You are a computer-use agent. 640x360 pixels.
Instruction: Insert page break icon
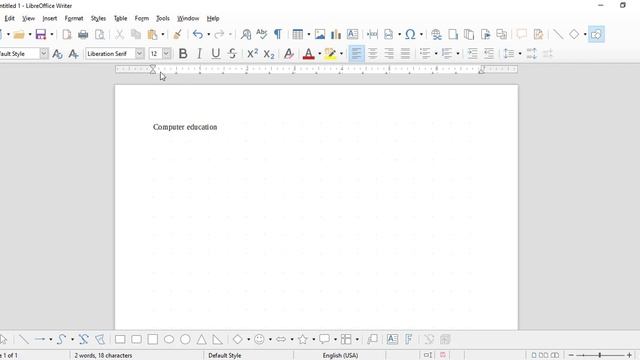click(372, 34)
